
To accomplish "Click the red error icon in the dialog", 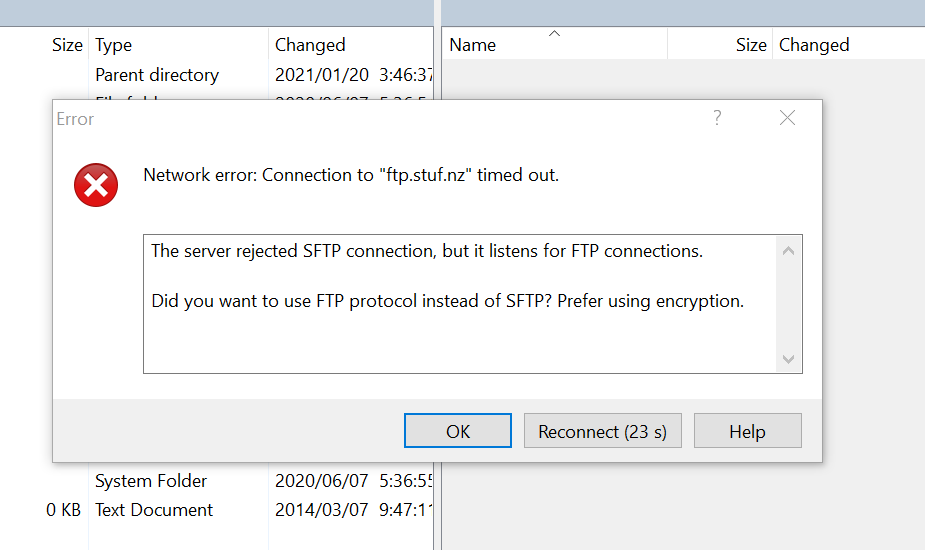I will 96,185.
